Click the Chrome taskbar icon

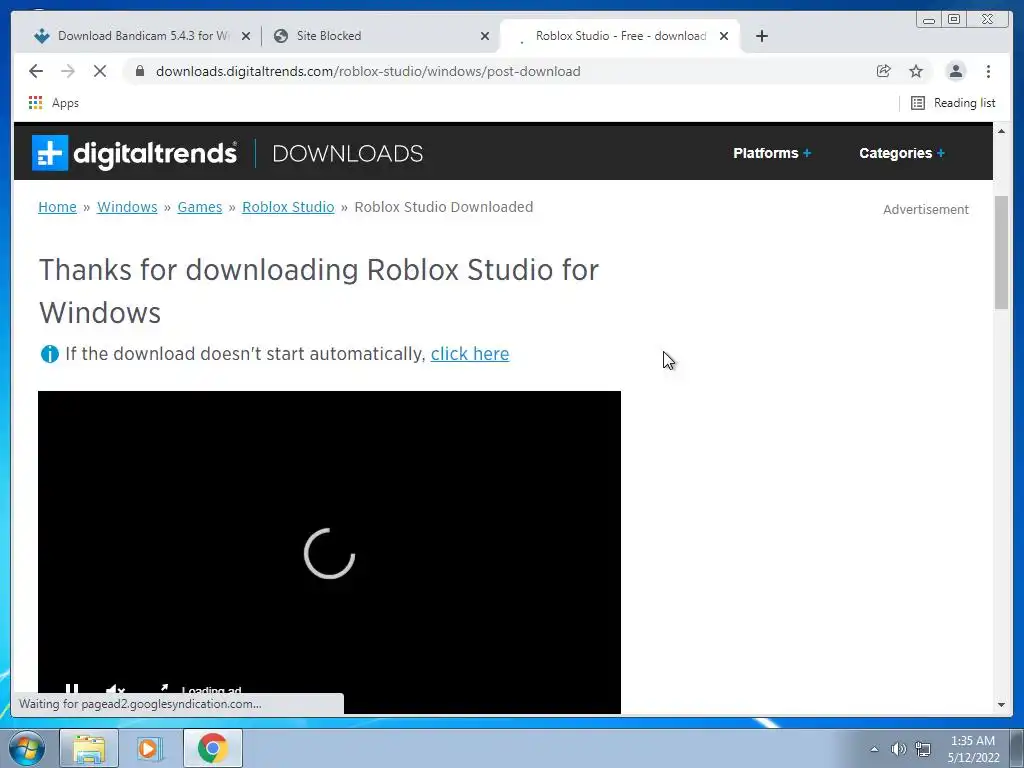tap(212, 748)
